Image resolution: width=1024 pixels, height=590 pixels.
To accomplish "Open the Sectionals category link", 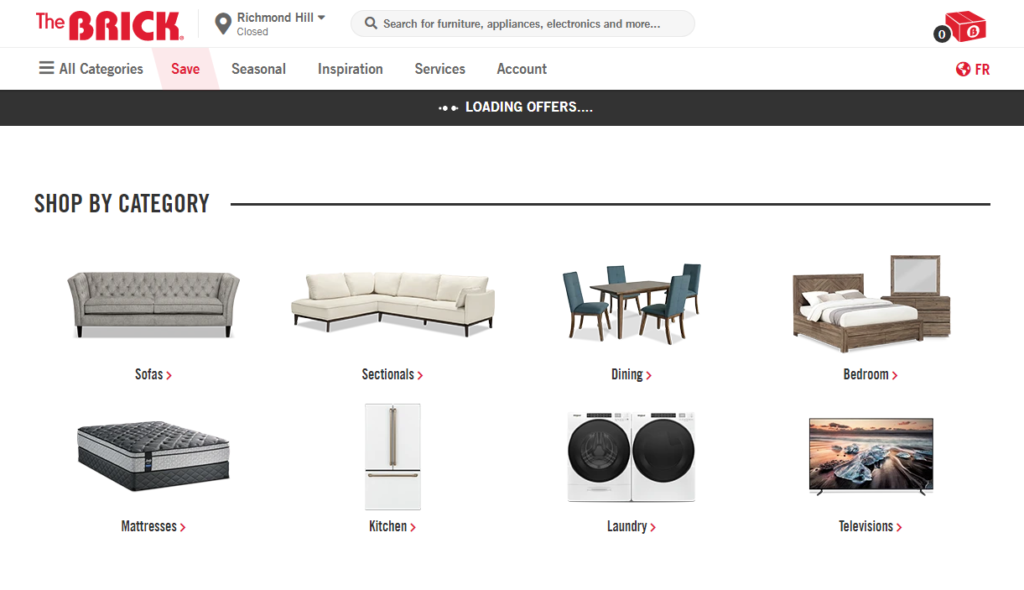I will (x=392, y=374).
